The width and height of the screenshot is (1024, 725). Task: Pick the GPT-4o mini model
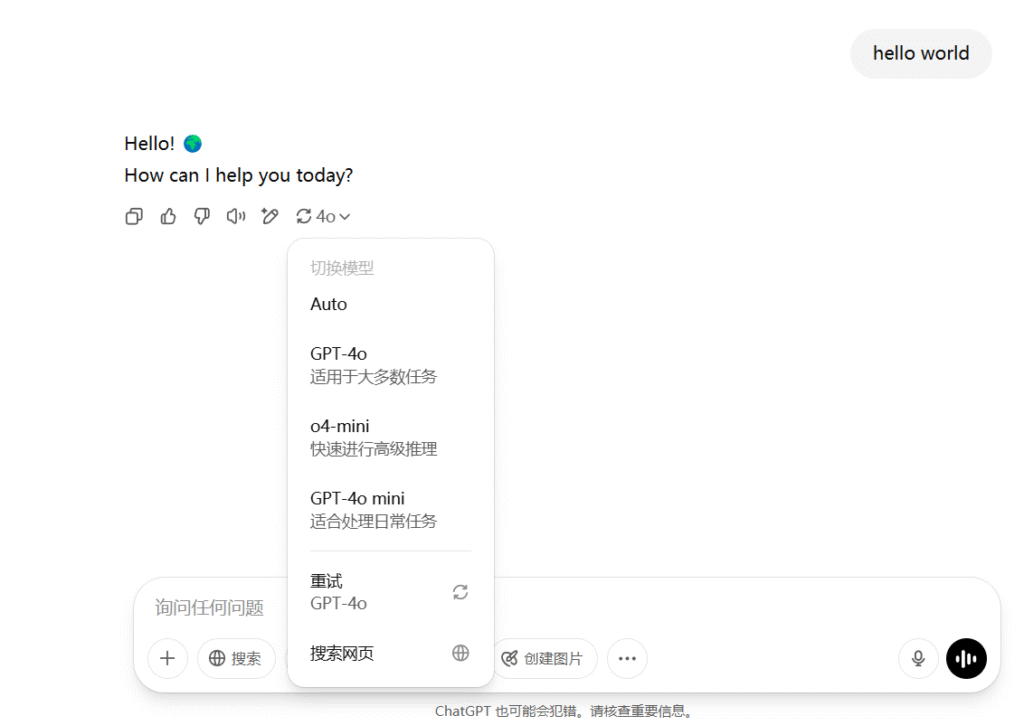(391, 509)
